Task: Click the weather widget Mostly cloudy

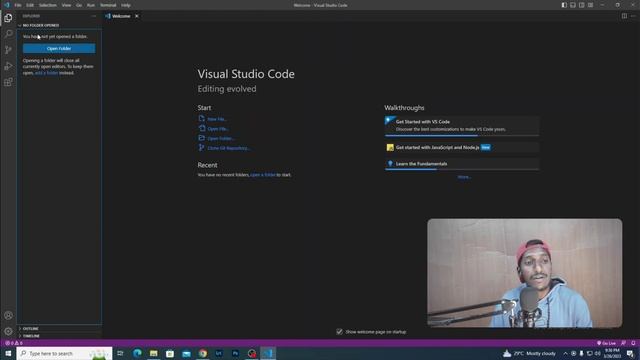Action: 529,353
